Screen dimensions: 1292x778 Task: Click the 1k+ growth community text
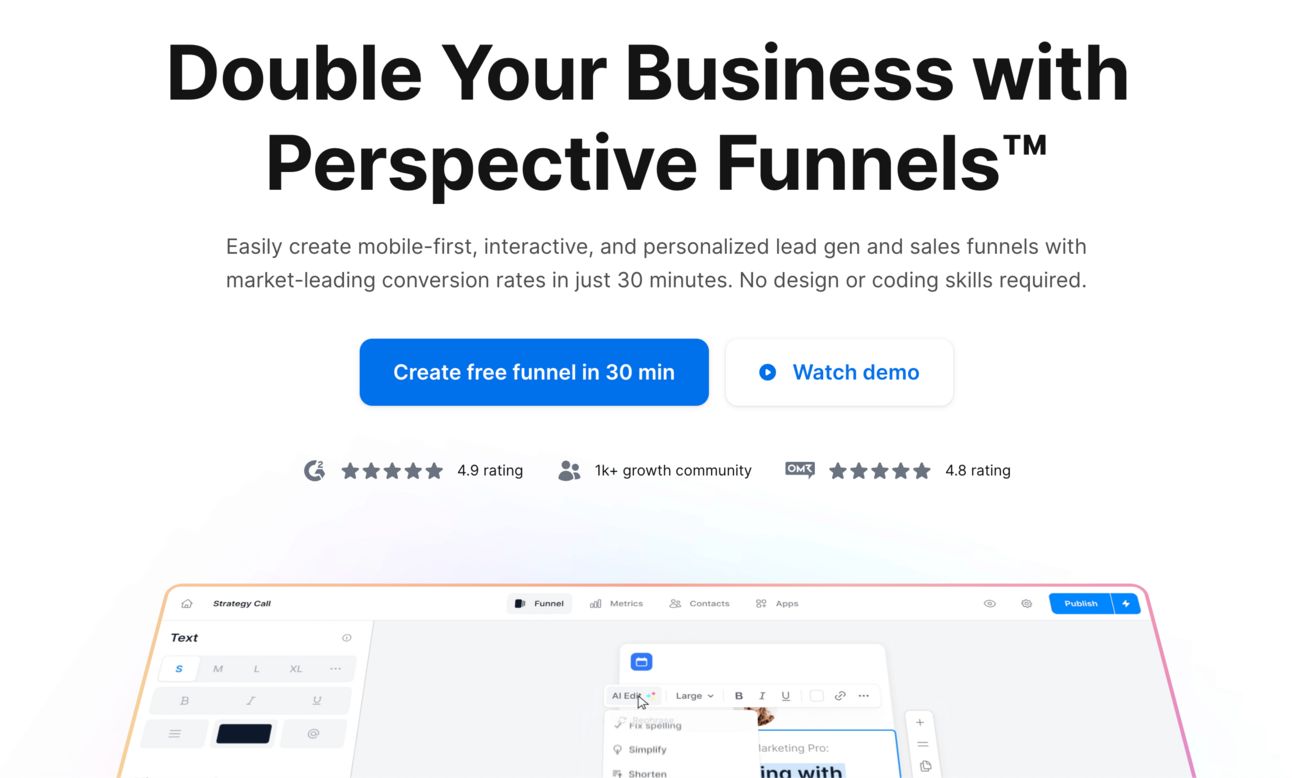(x=673, y=470)
